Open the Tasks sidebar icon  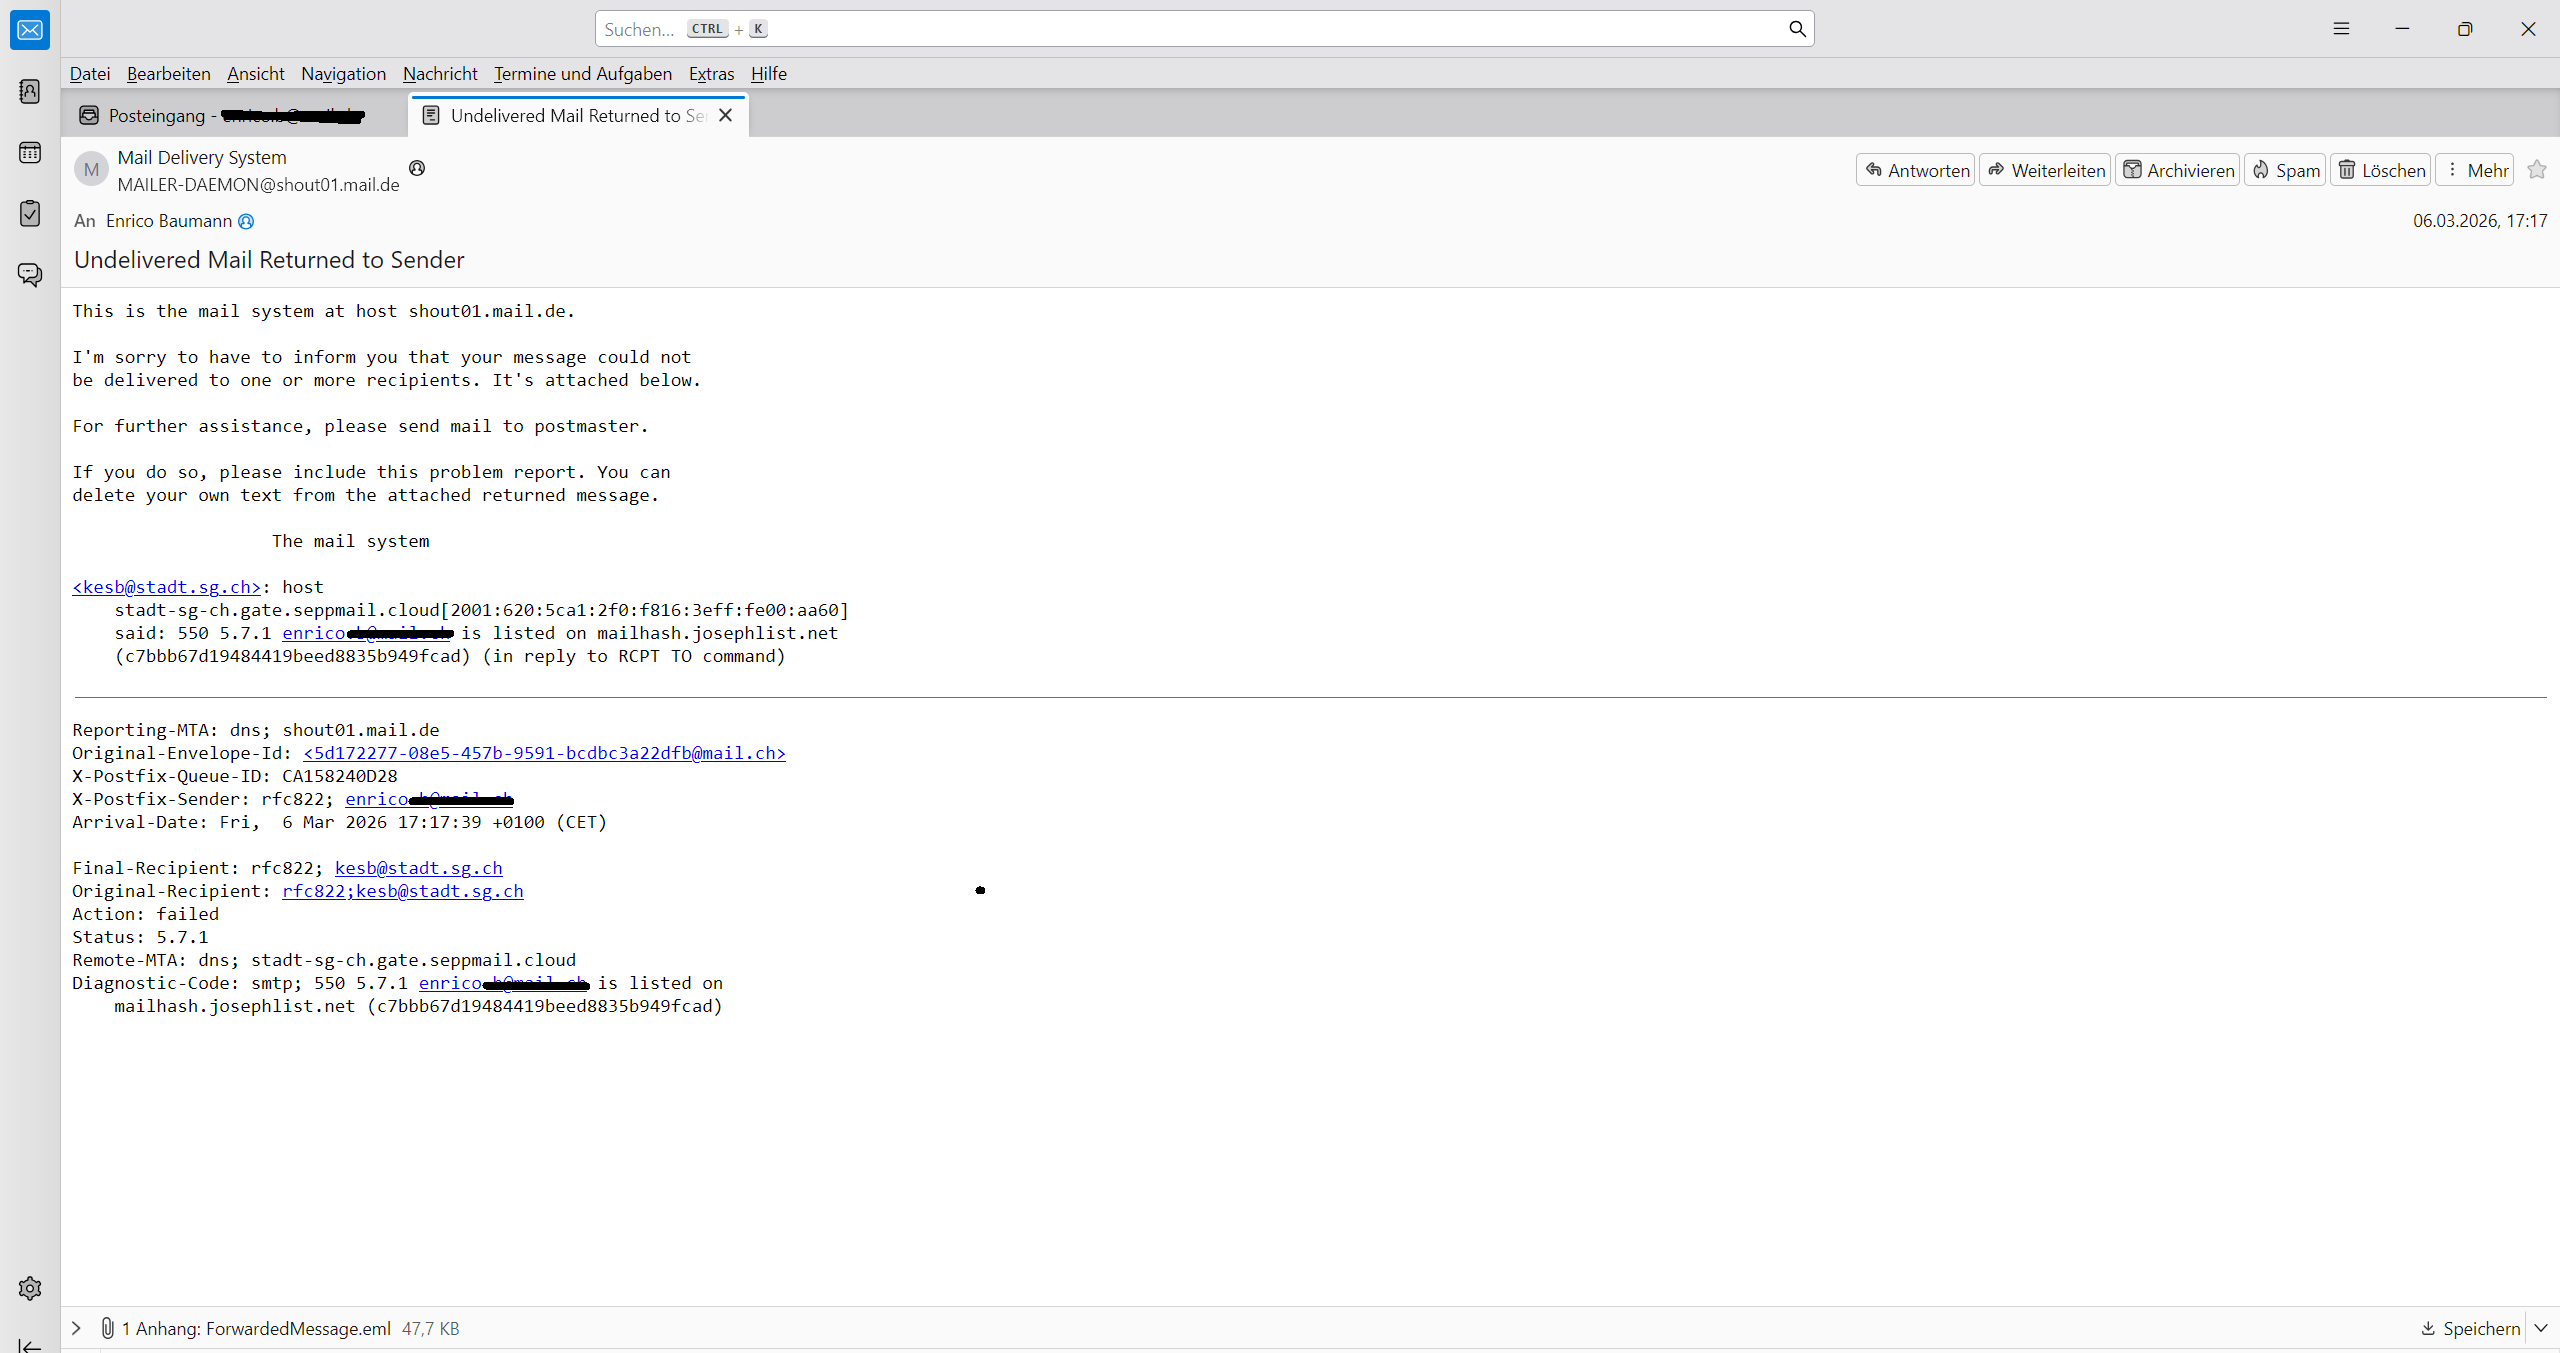tap(30, 213)
